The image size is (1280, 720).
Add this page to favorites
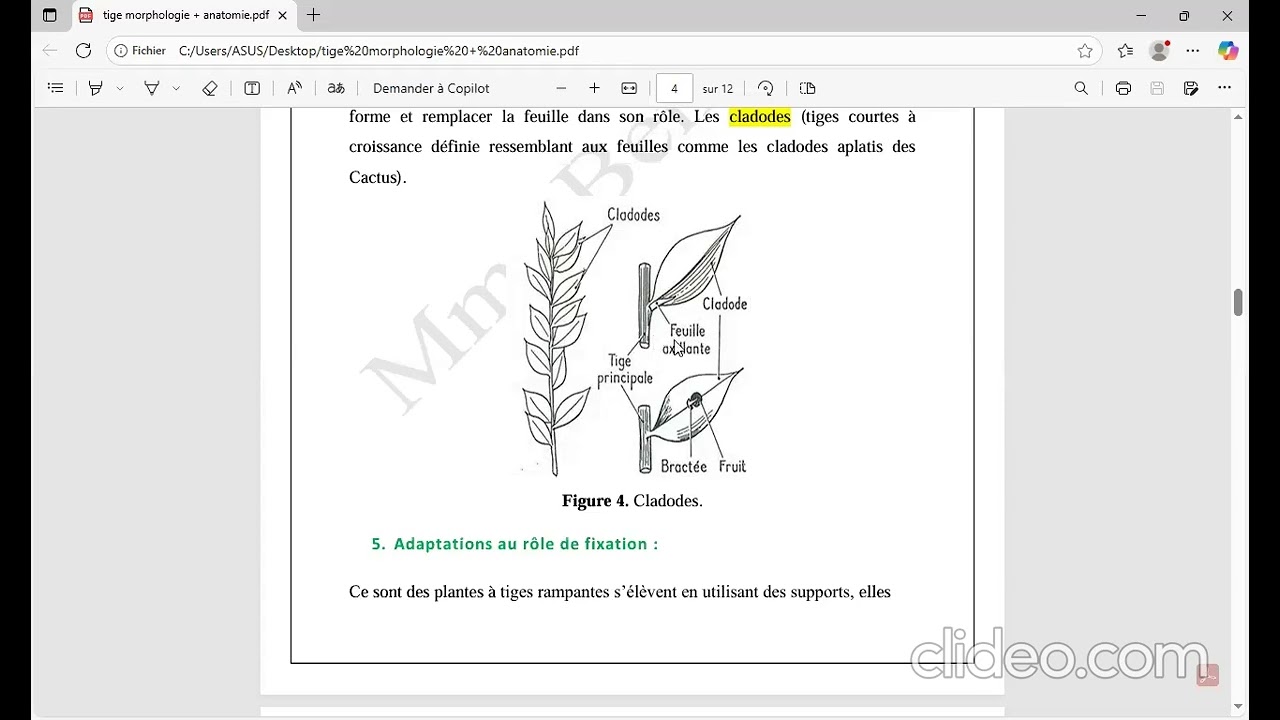[x=1085, y=50]
